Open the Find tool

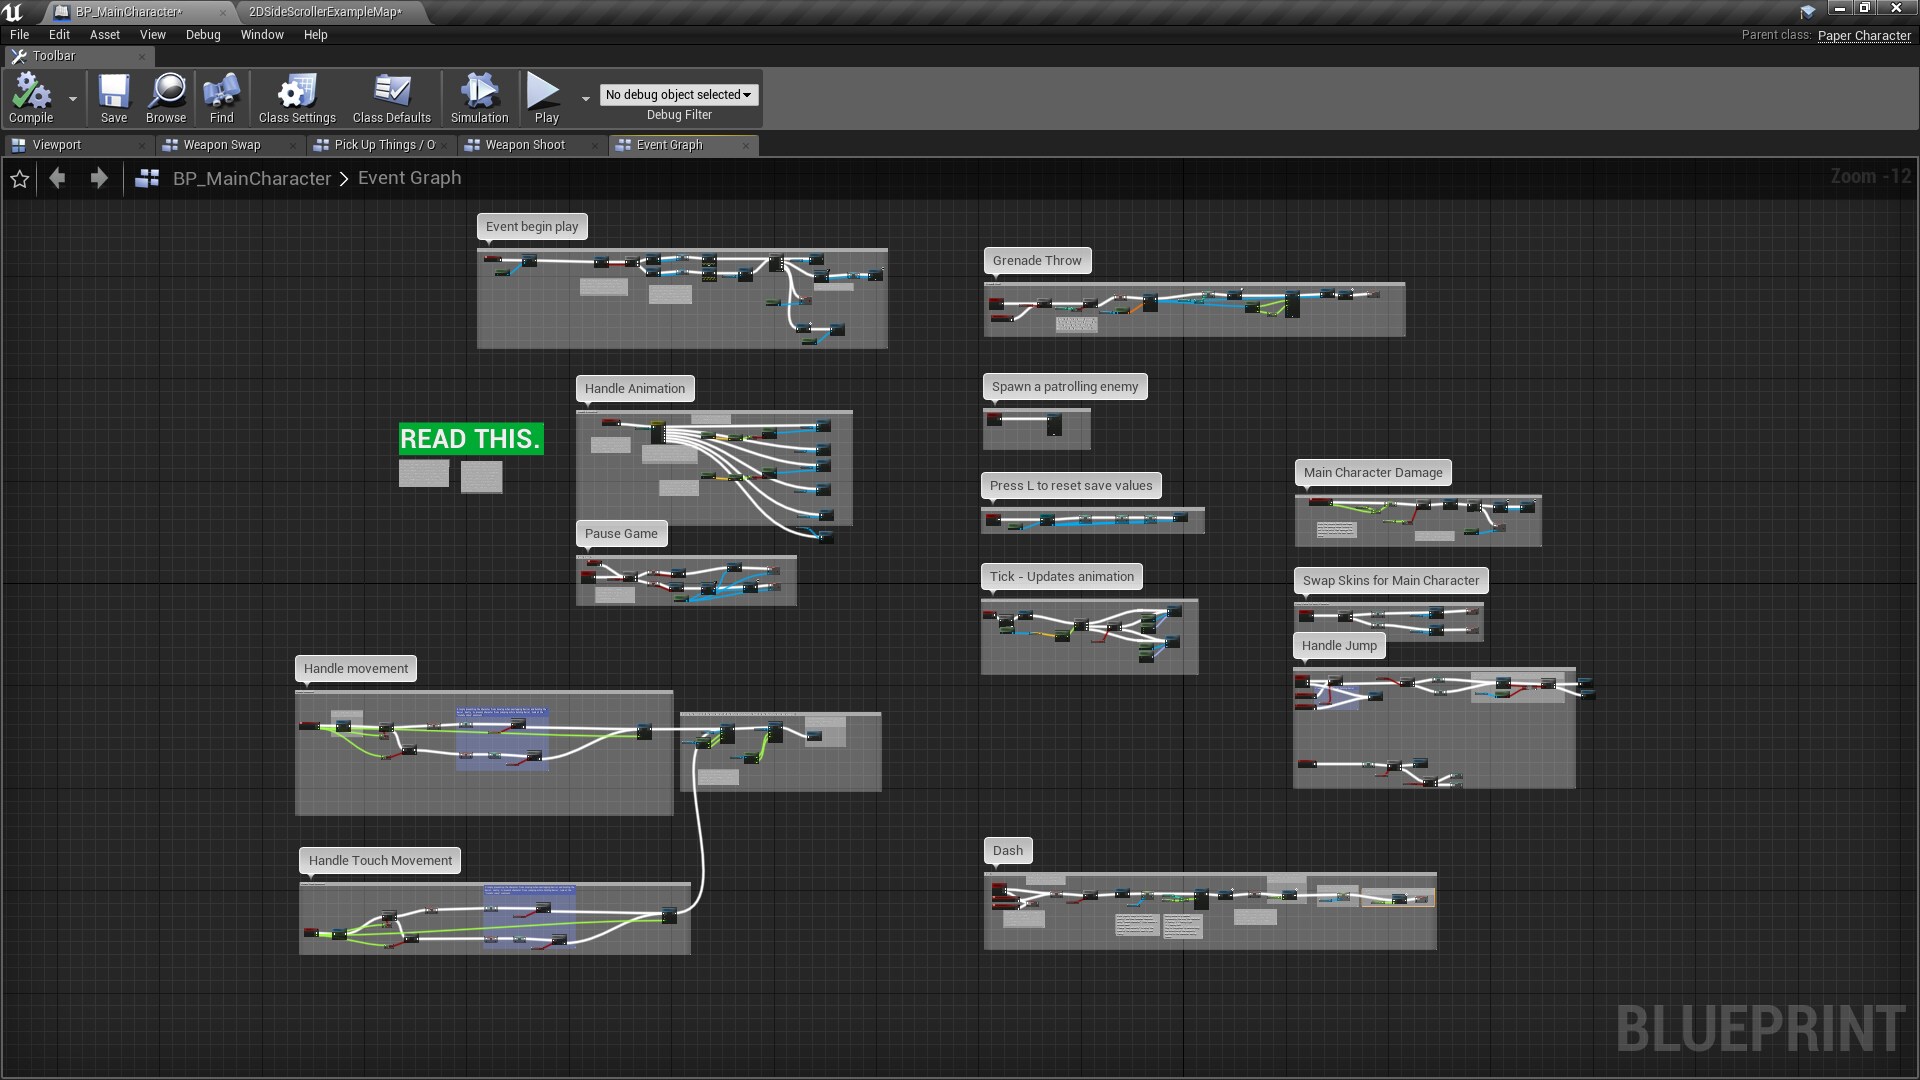coord(221,97)
